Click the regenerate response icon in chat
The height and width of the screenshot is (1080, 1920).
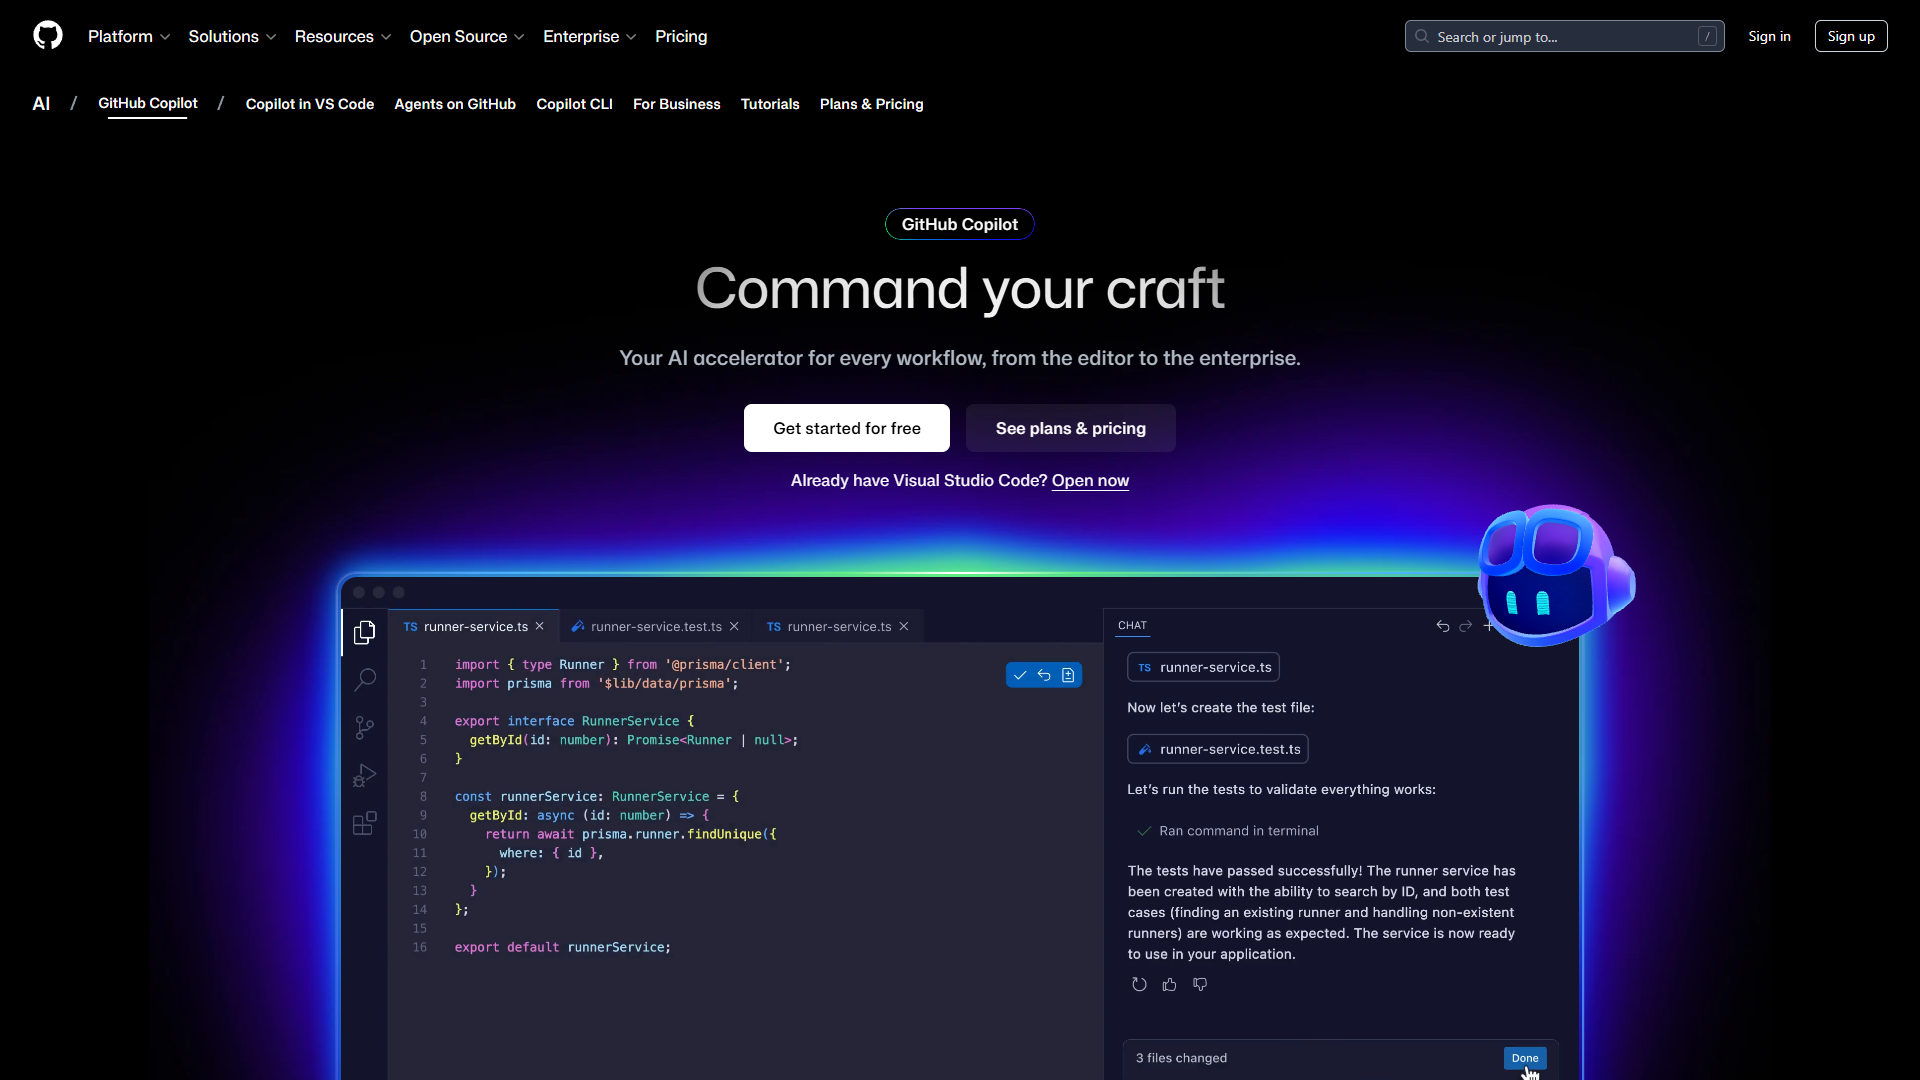click(1139, 984)
